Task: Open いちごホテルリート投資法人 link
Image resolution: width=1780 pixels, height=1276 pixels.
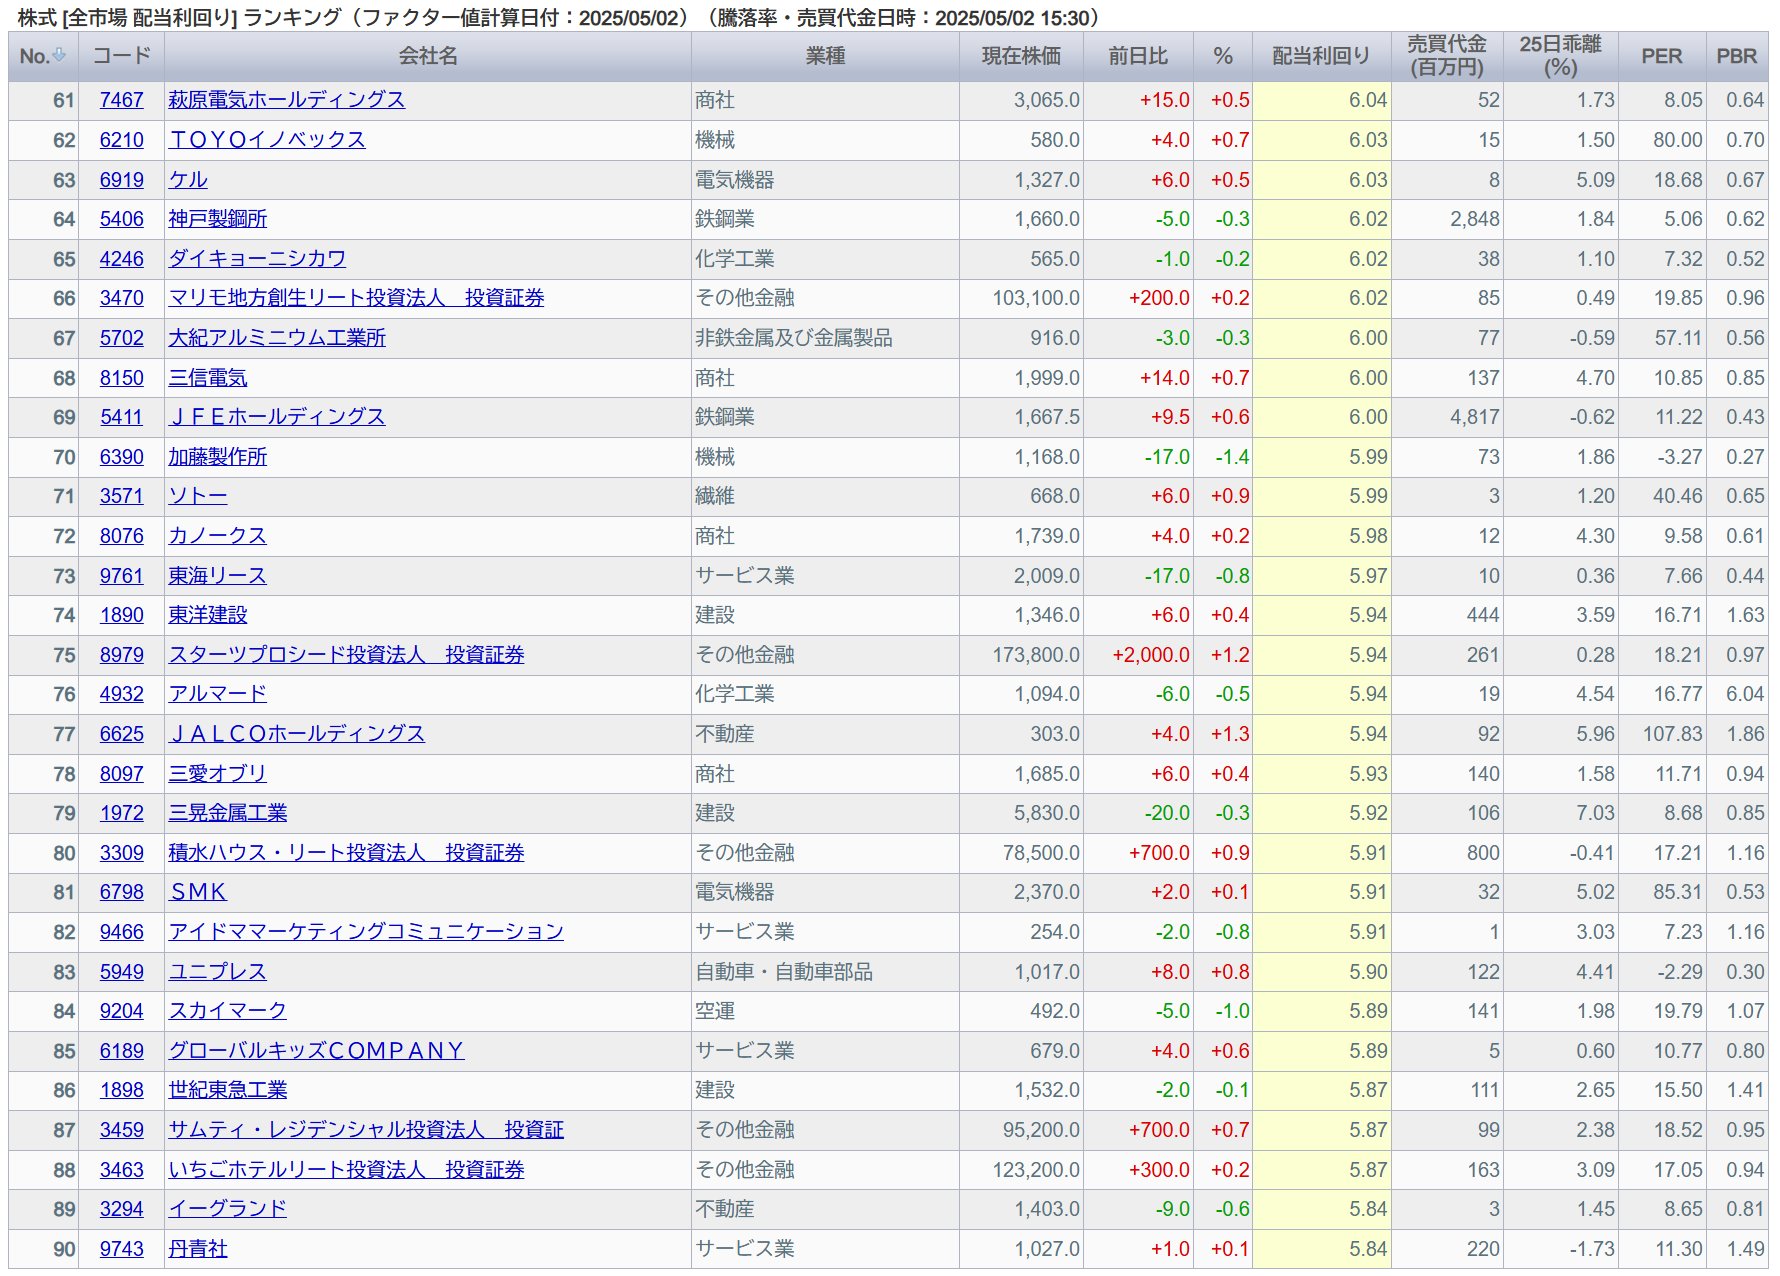Action: click(x=346, y=1170)
